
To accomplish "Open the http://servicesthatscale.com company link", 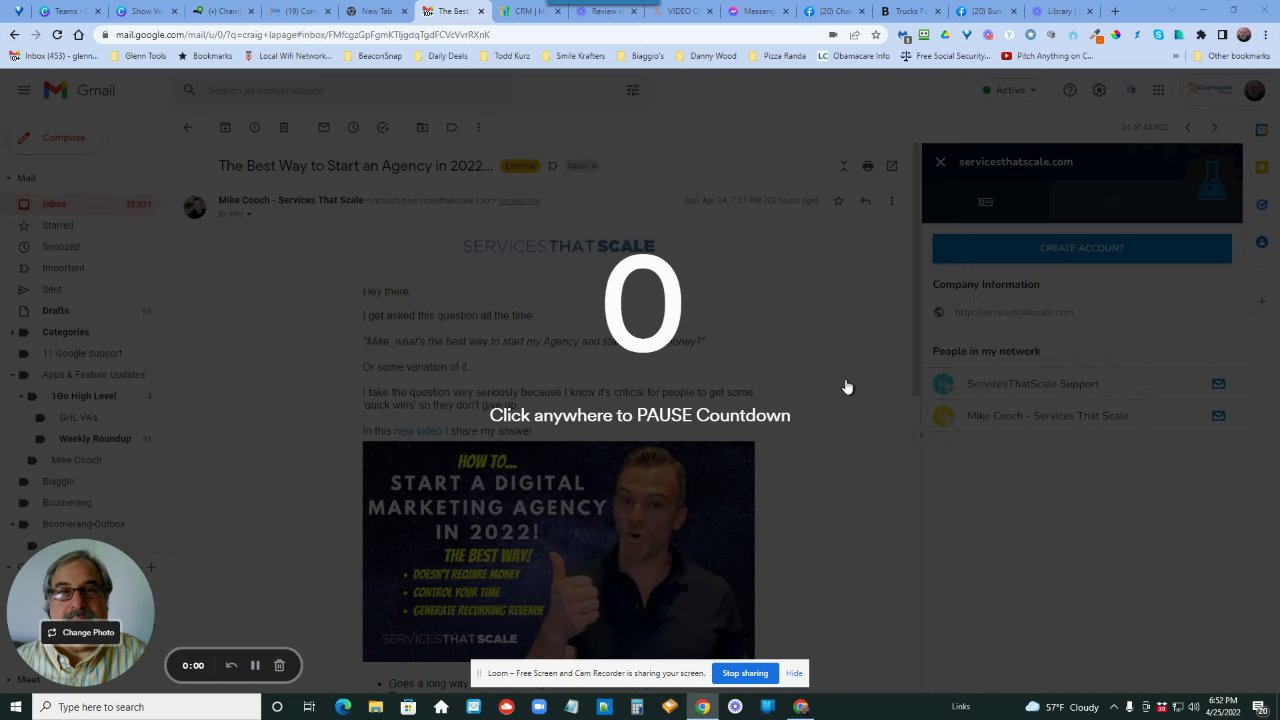I will pos(1014,312).
